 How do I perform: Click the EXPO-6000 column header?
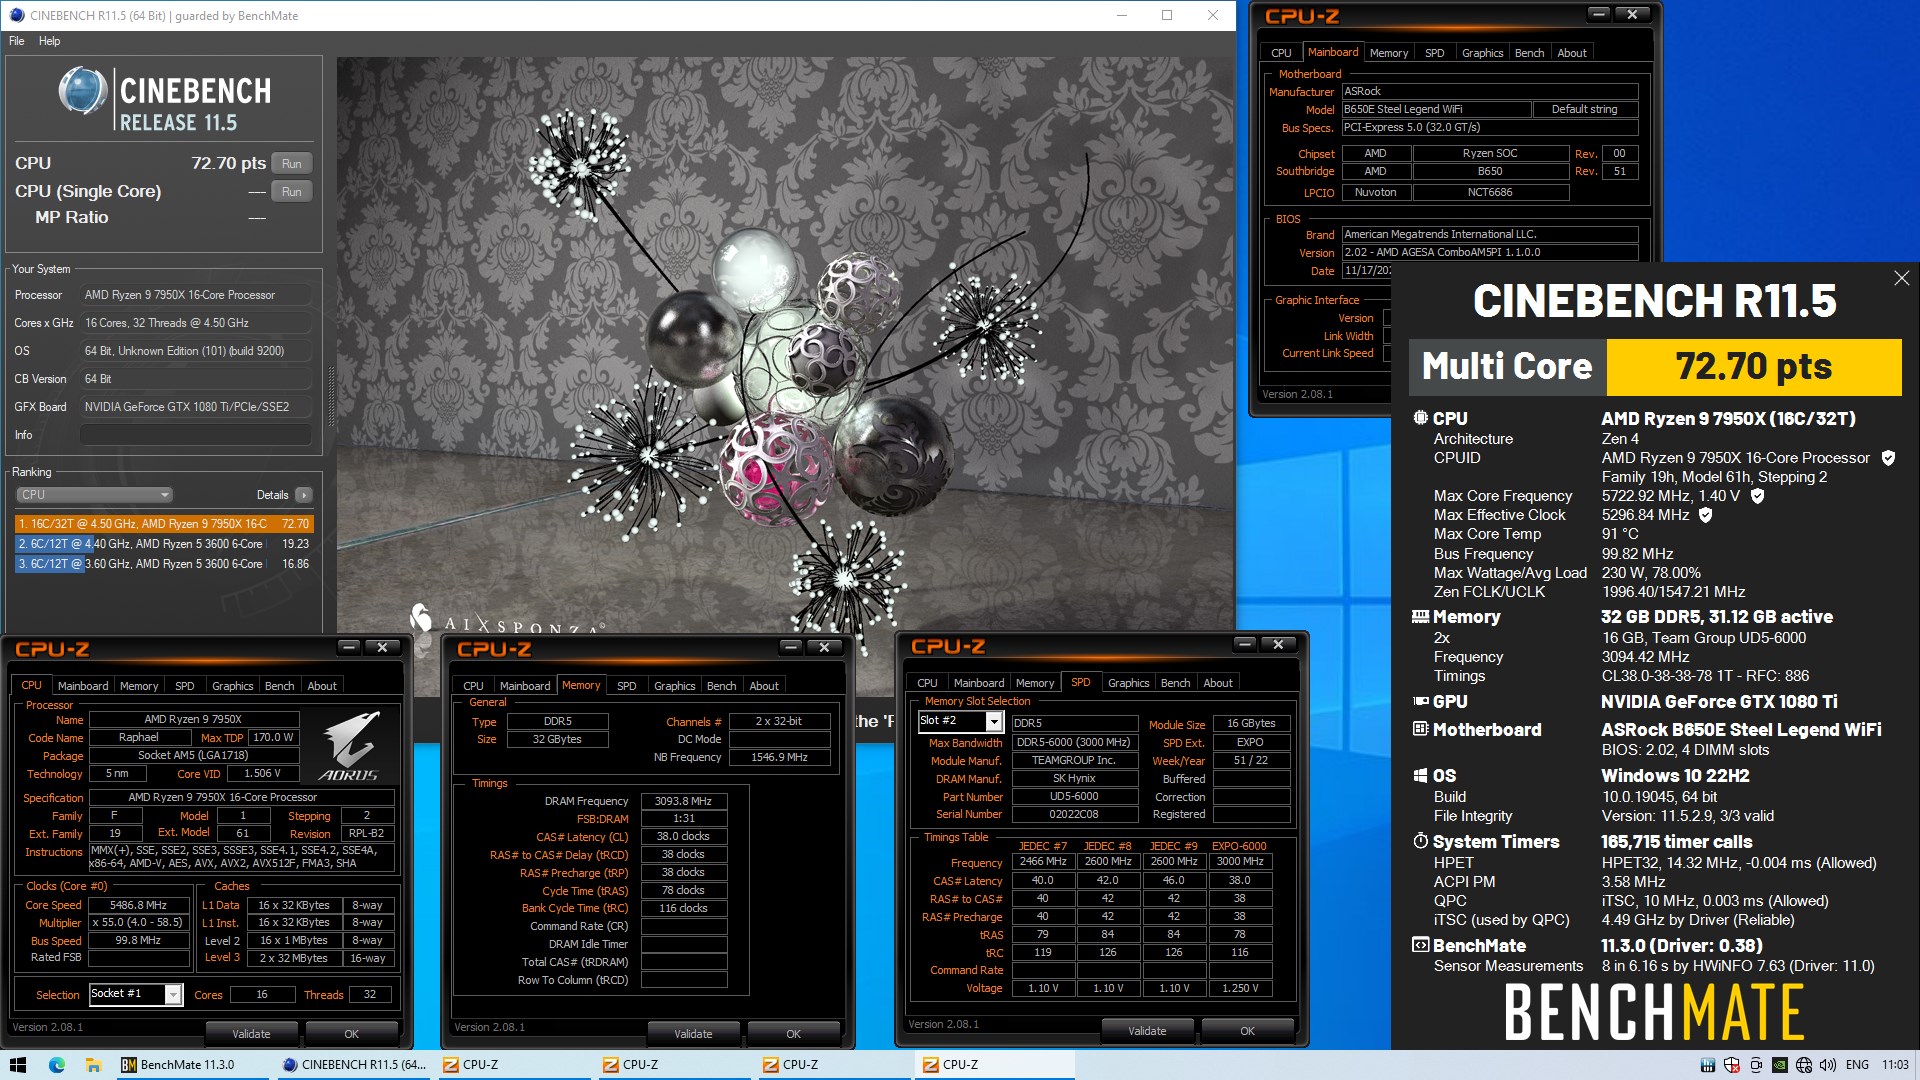point(1239,846)
